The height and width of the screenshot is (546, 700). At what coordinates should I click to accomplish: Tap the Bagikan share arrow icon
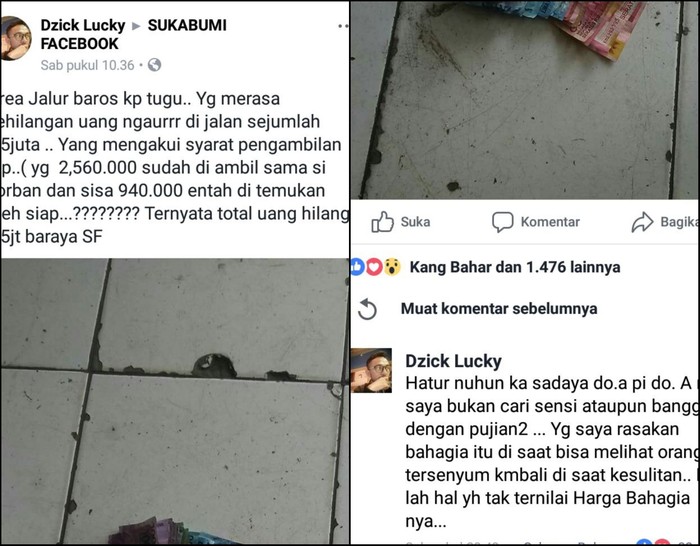(x=642, y=222)
